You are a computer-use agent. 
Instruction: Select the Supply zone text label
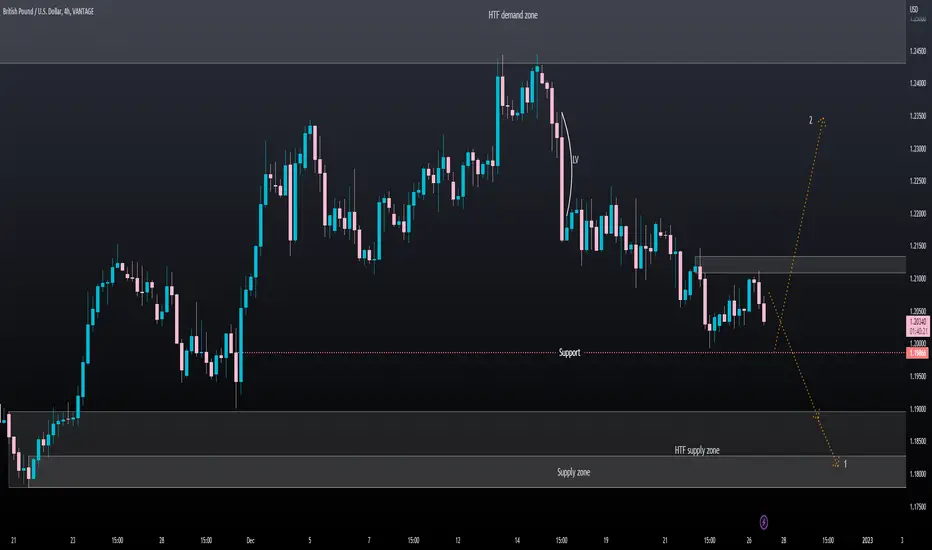click(574, 472)
